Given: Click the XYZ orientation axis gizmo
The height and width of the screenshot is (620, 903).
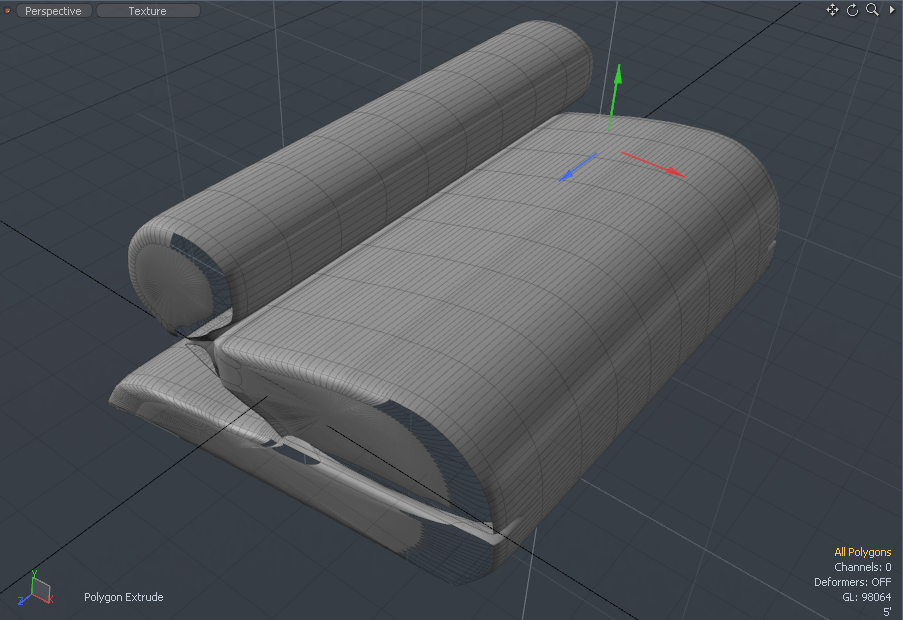Looking at the screenshot, I should click(x=35, y=588).
